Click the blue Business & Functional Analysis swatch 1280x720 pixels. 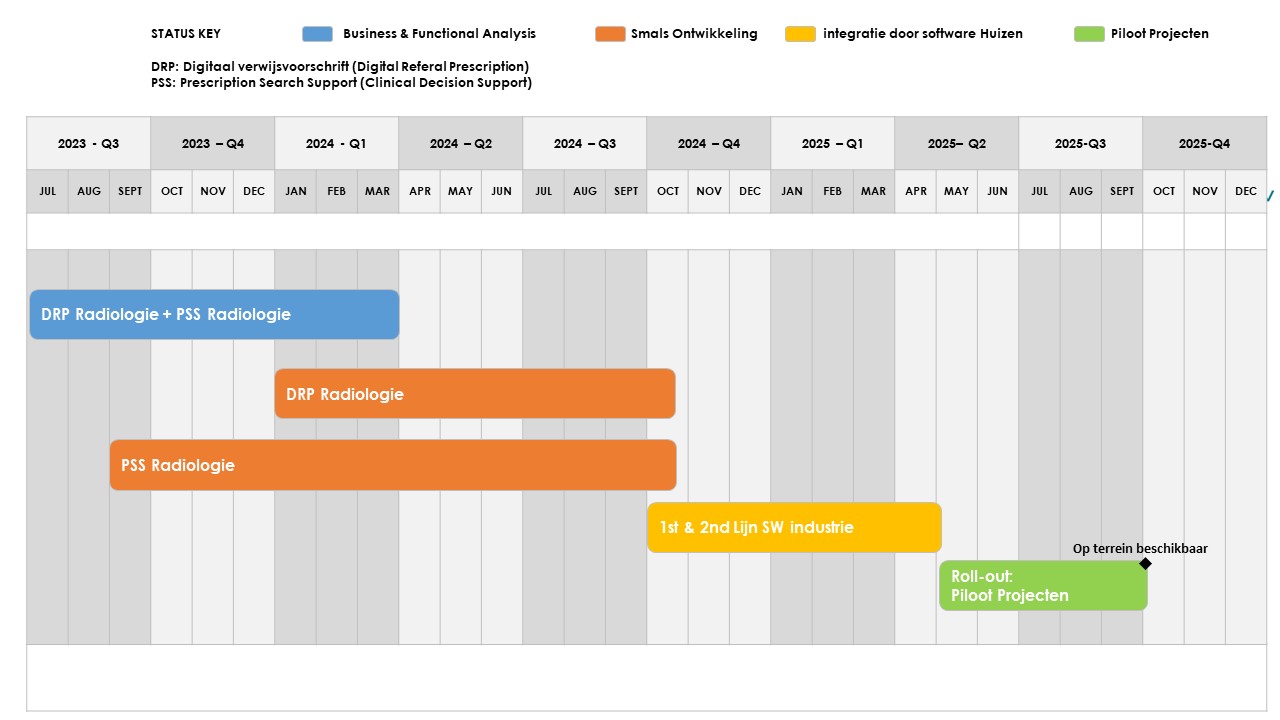click(x=317, y=34)
